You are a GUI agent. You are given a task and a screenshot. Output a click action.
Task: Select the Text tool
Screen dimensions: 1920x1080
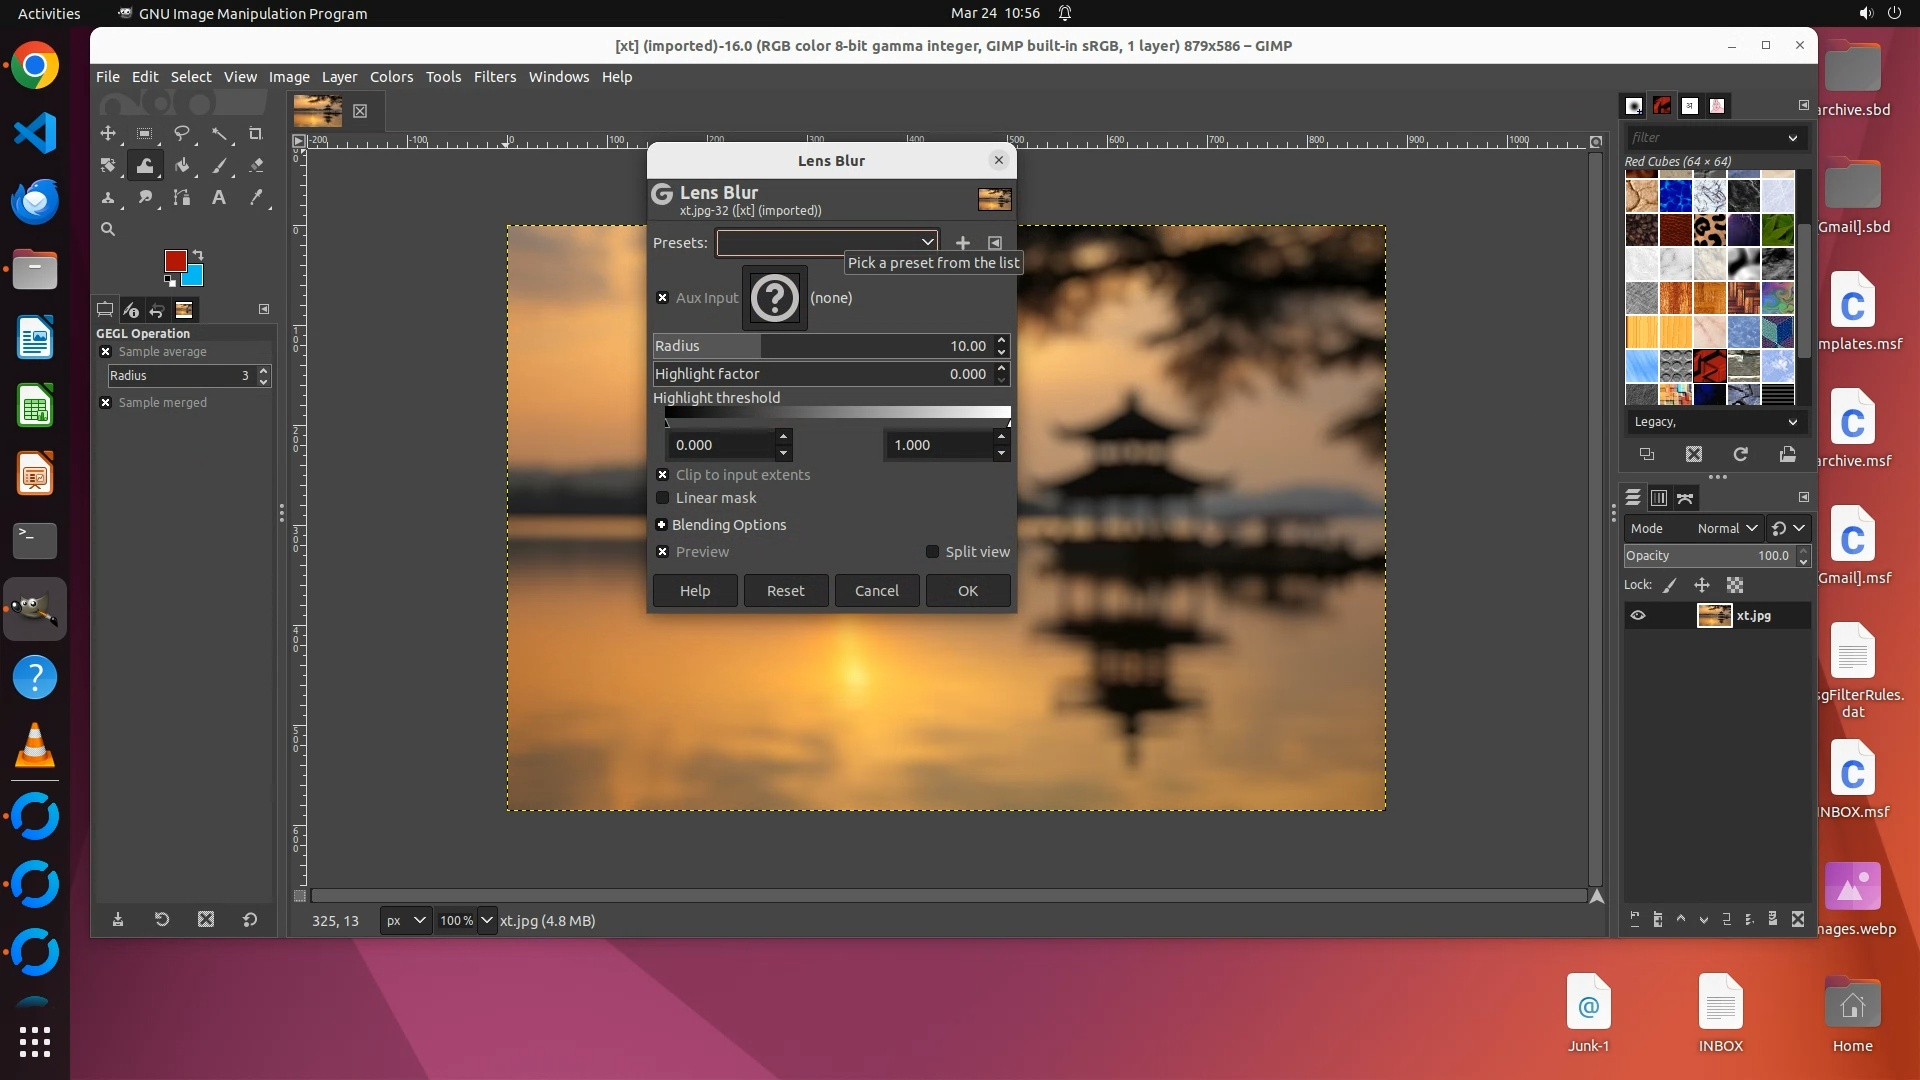point(218,198)
